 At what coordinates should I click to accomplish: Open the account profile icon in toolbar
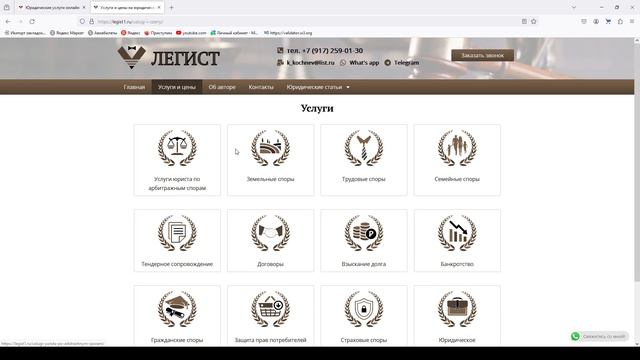(x=596, y=21)
